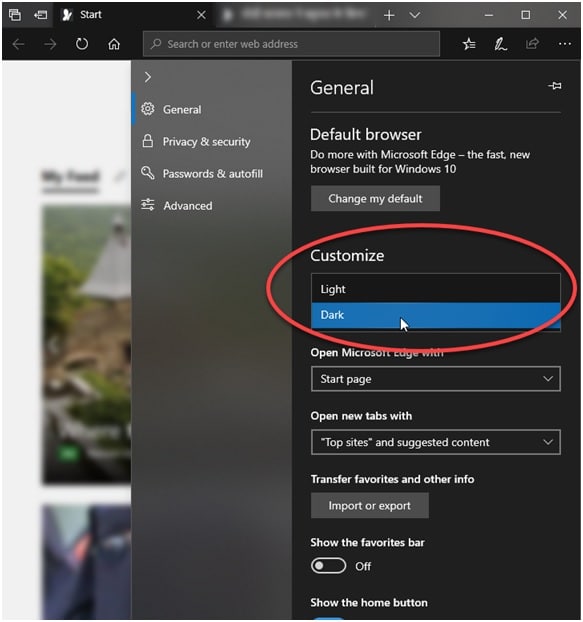
Task: Click the Passwords key icon
Action: [148, 173]
